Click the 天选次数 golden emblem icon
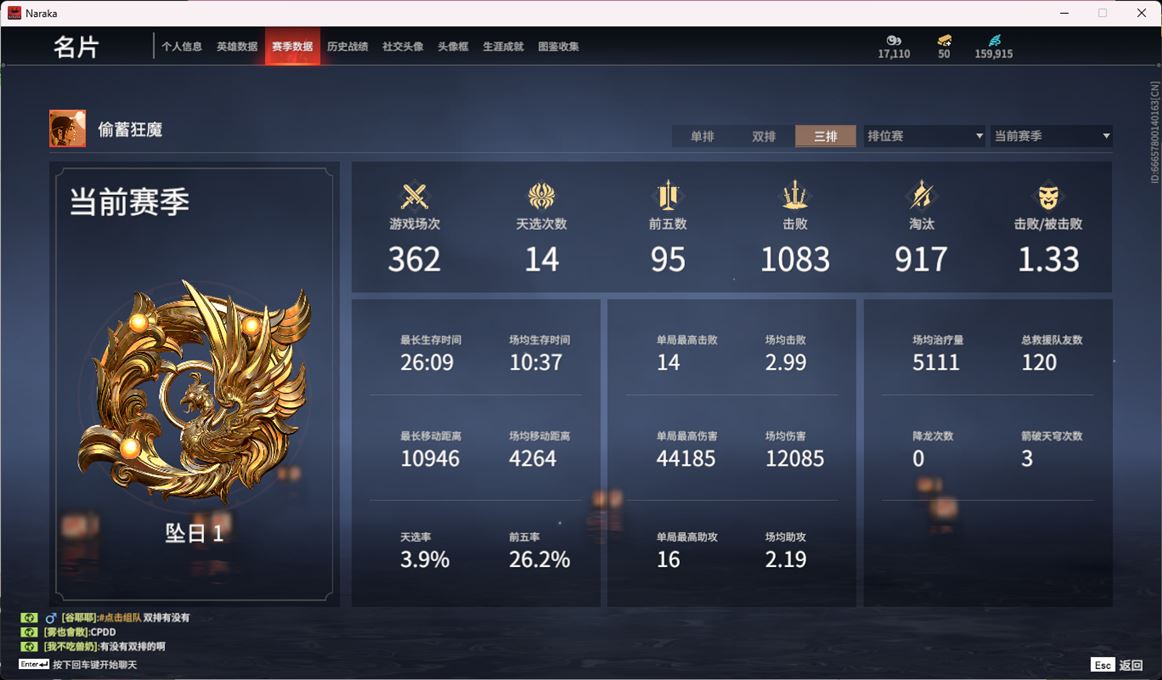Image resolution: width=1162 pixels, height=680 pixels. pos(541,196)
